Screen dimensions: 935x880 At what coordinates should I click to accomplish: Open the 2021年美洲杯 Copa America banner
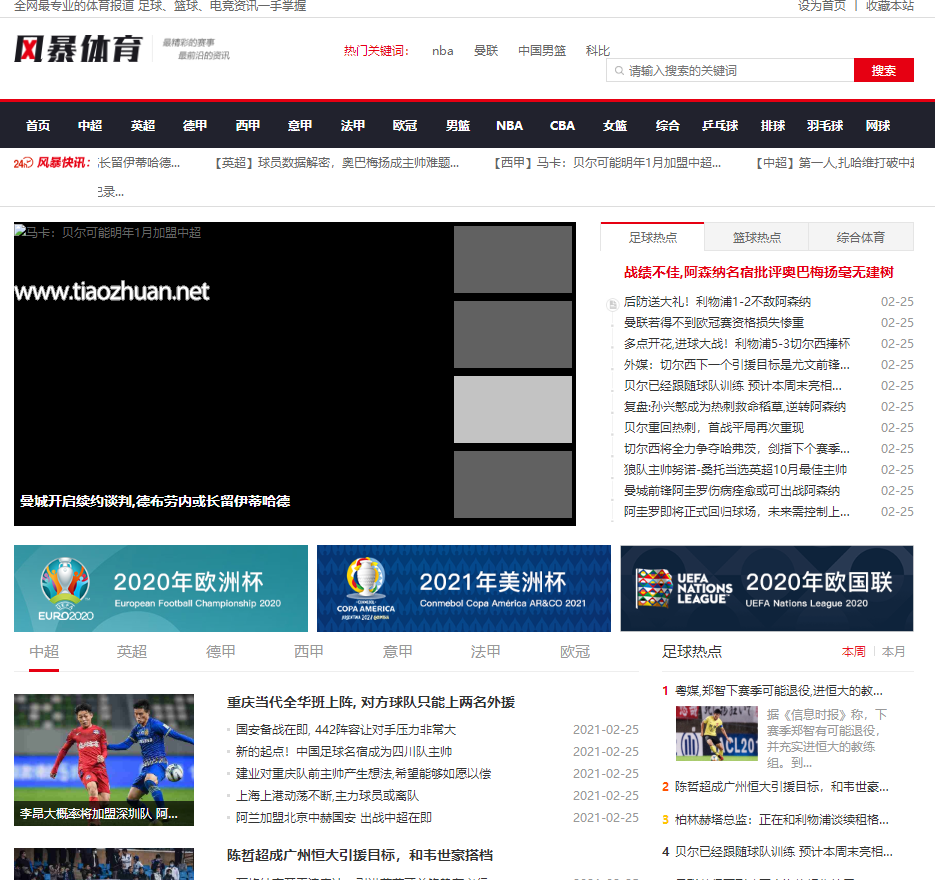[464, 588]
